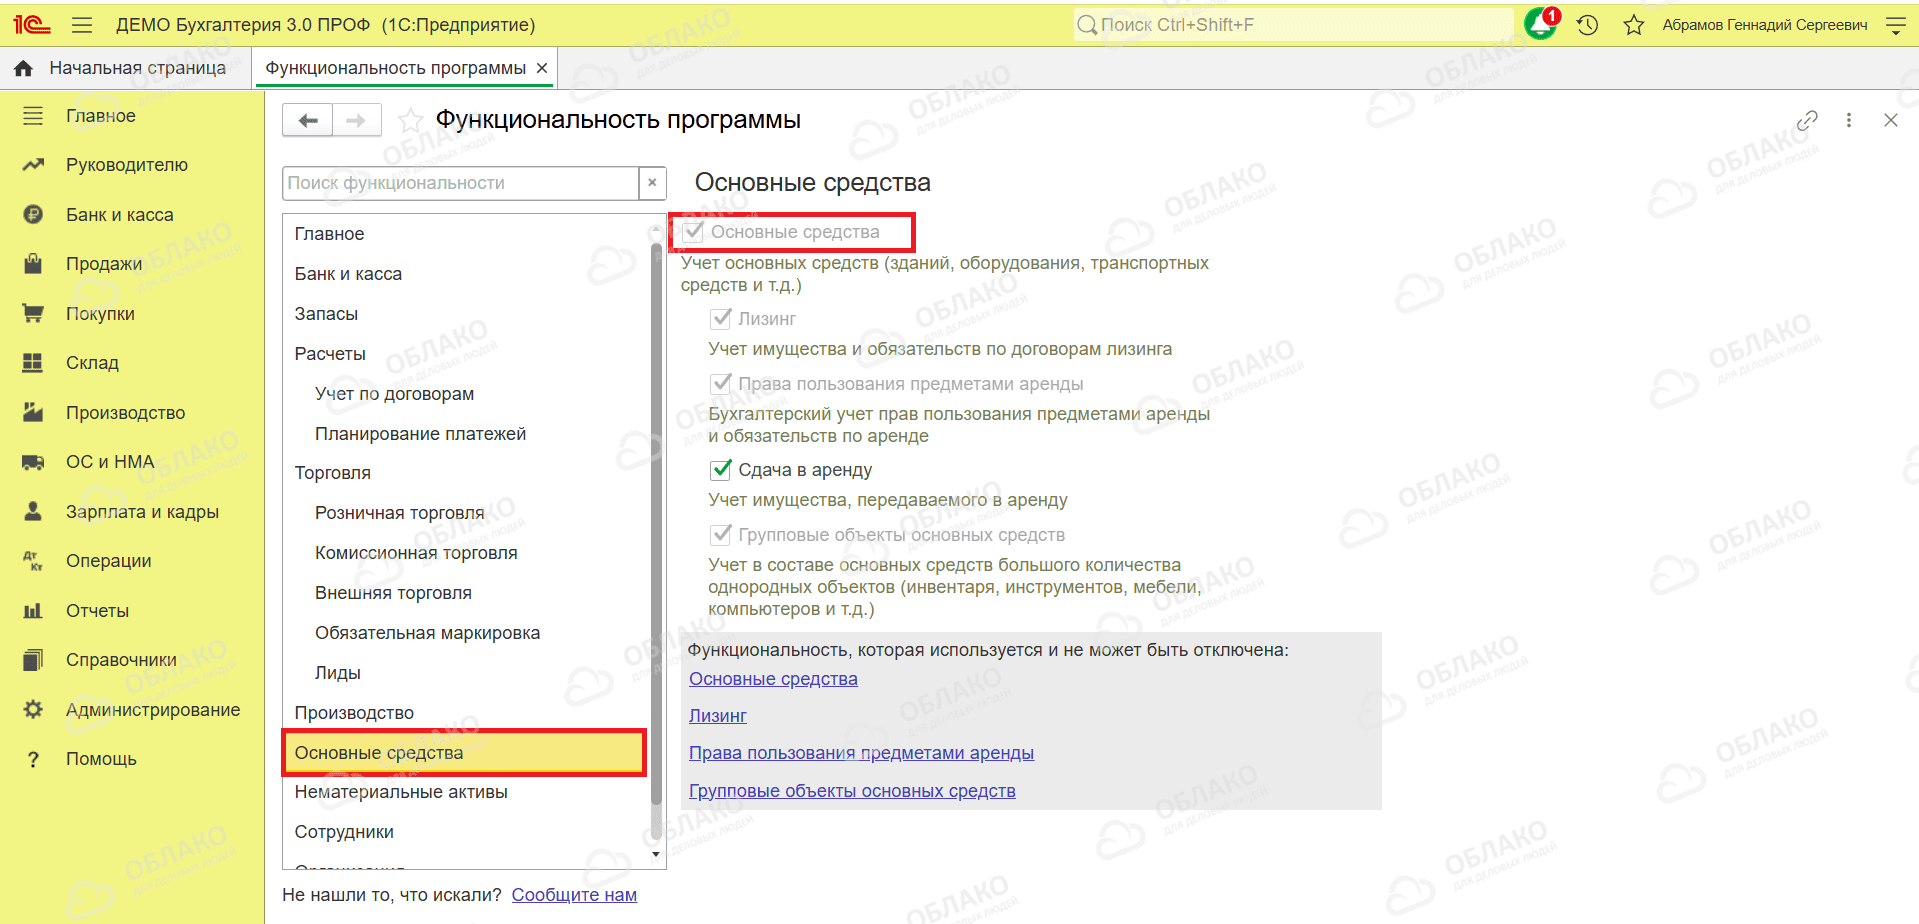Focus the global Поиск Ctrl+Shift+F field
Viewport: 1919px width, 924px height.
point(1294,25)
